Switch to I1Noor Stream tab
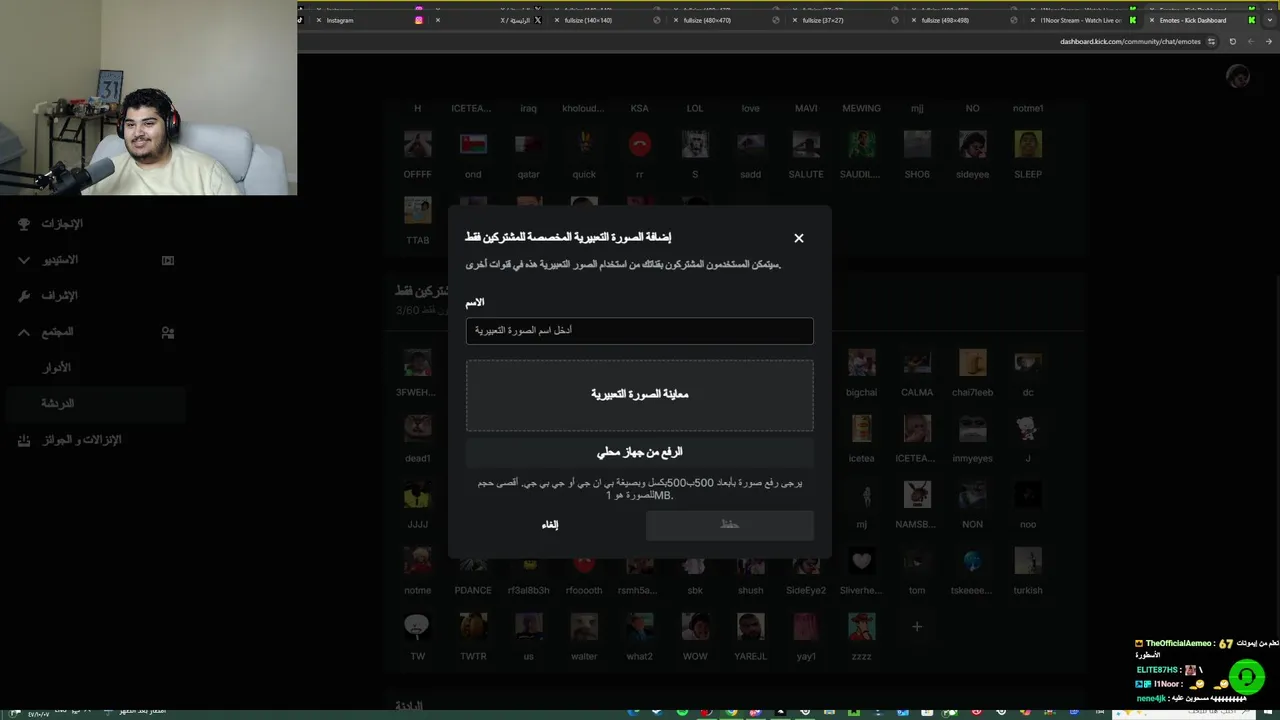 (1083, 20)
